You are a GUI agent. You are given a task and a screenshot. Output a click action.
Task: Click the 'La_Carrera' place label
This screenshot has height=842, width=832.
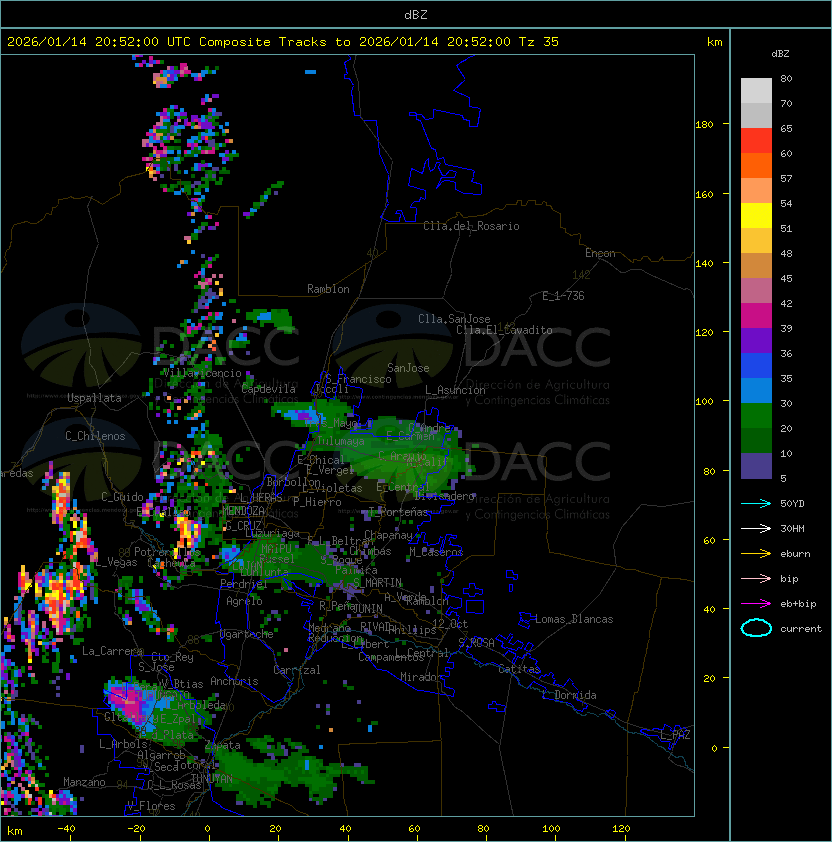[x=113, y=651]
